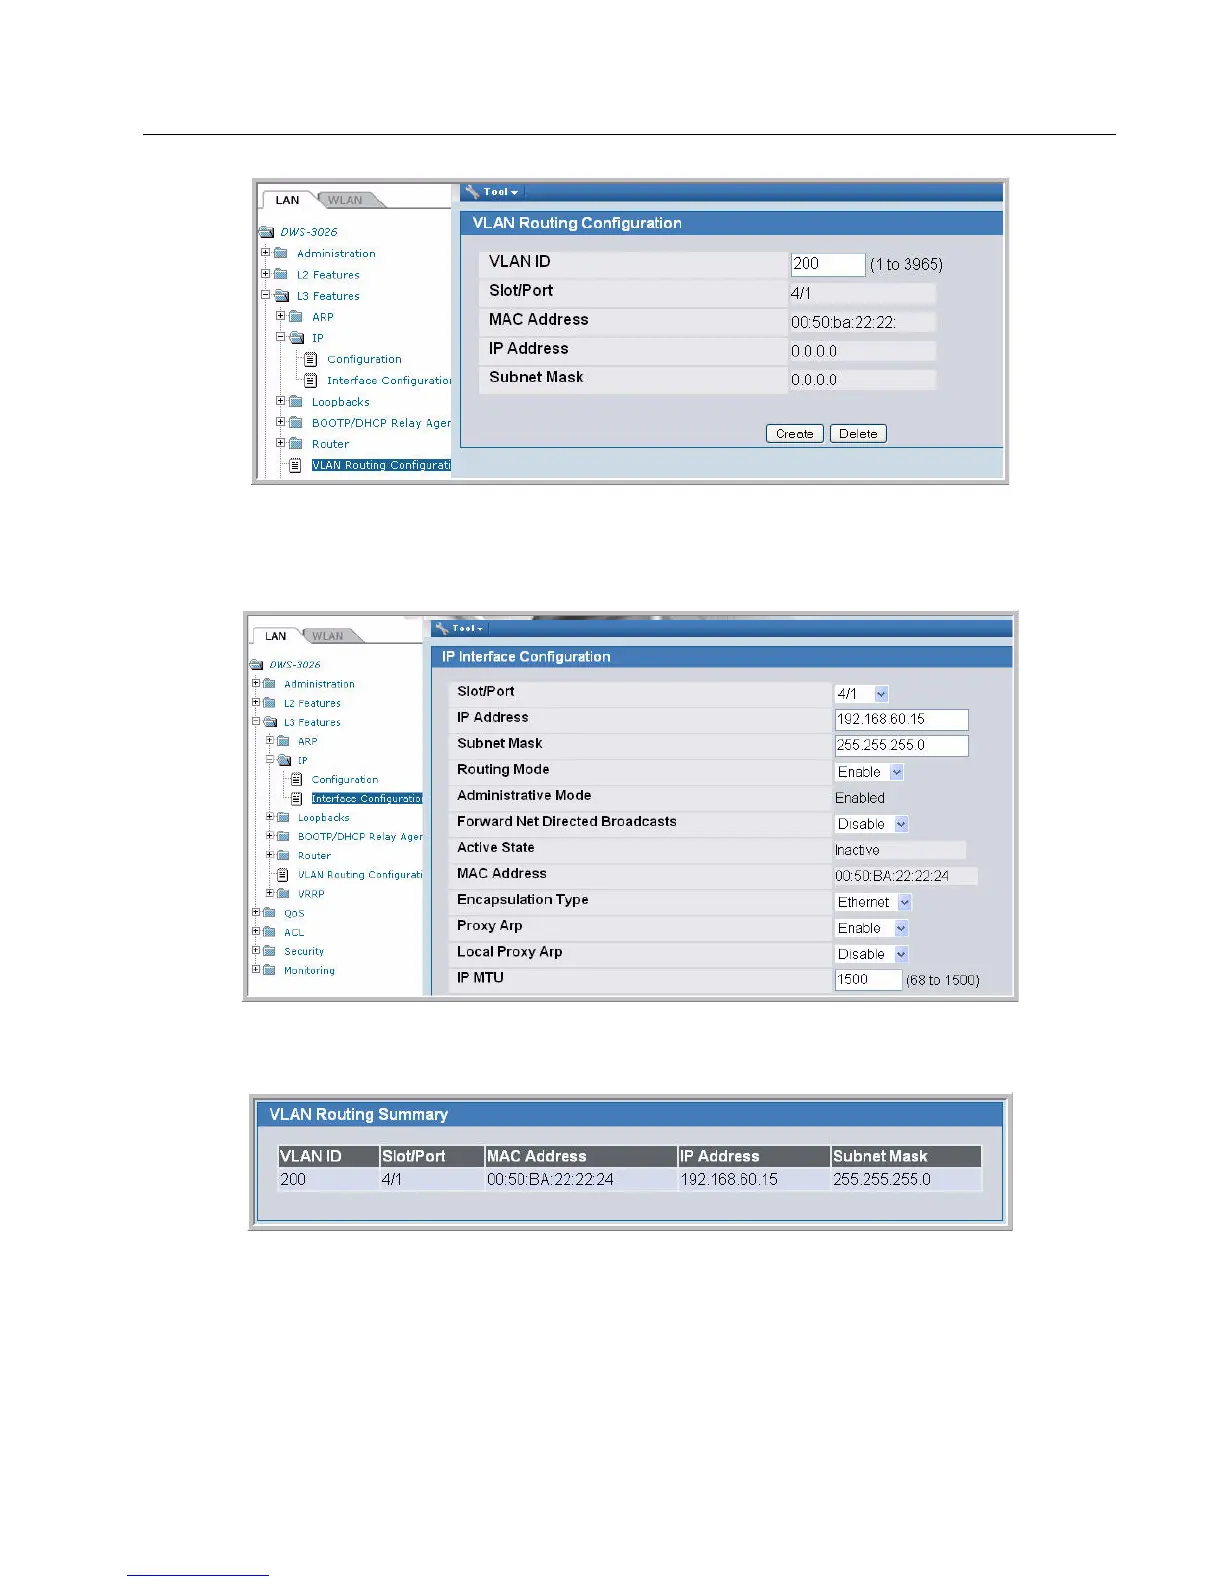Image resolution: width=1224 pixels, height=1584 pixels.
Task: Click the VLAN ID input field showing 200
Action: [x=828, y=264]
